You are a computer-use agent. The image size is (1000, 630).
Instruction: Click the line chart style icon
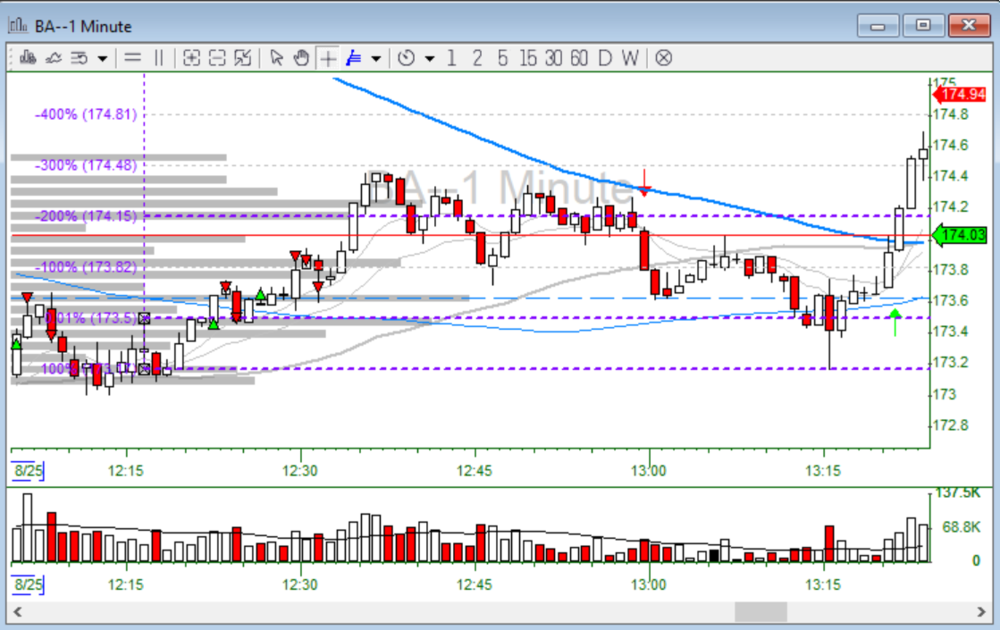tap(54, 58)
